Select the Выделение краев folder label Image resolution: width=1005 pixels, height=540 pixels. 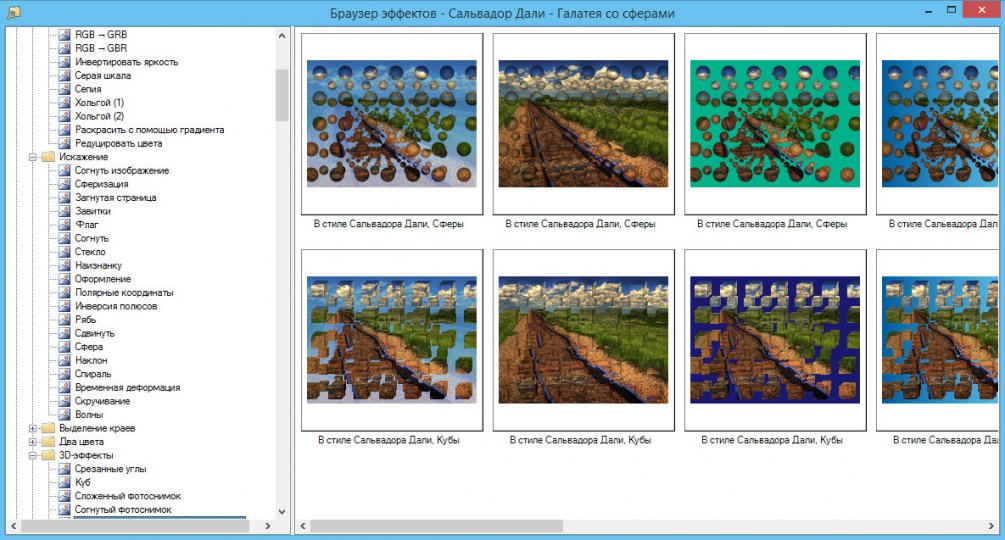click(x=97, y=428)
